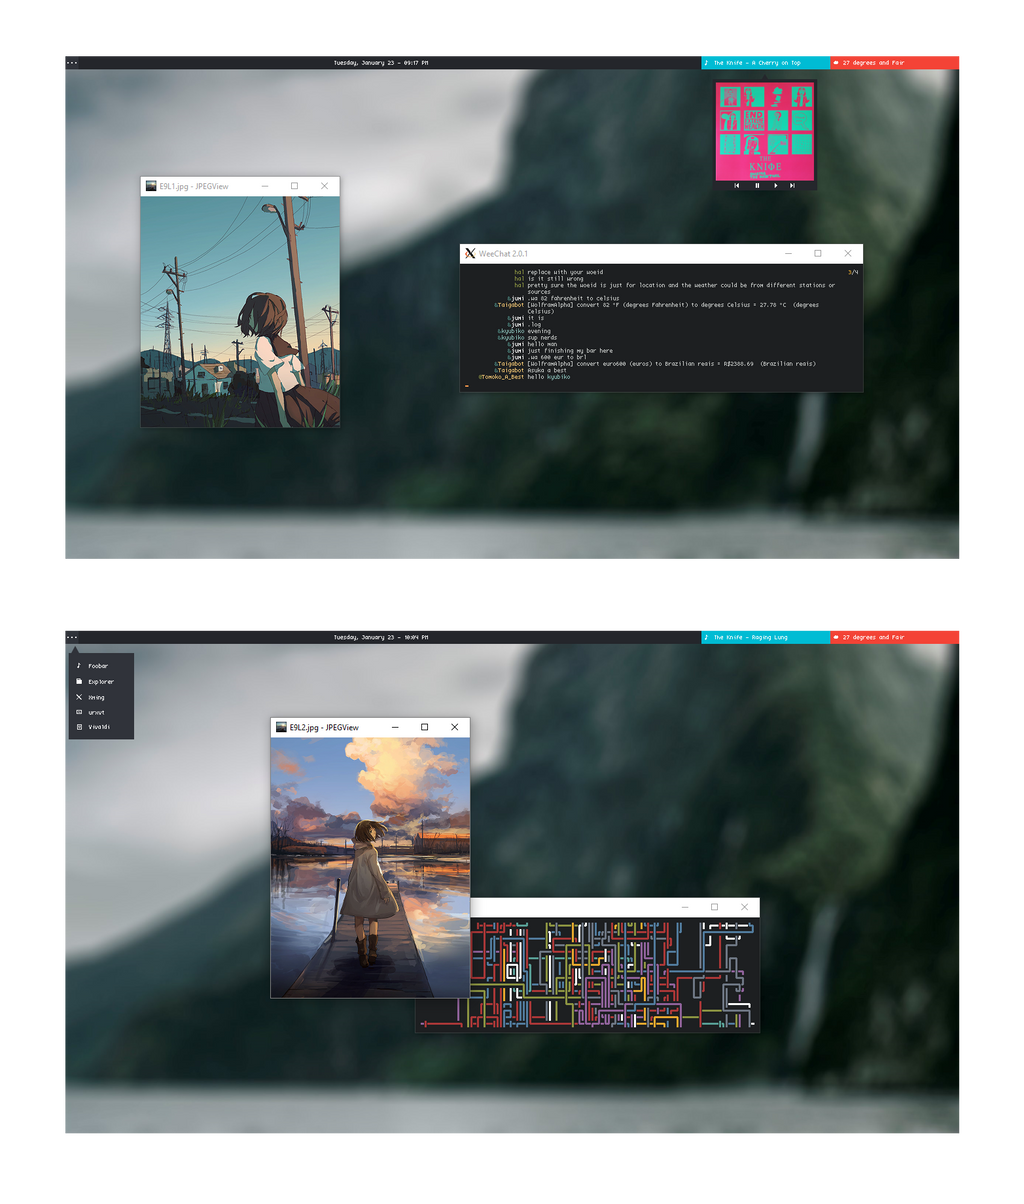The width and height of the screenshot is (1024, 1204).
Task: Click the cloud weather icon in the 09:17 PM bar
Action: pyautogui.click(x=836, y=63)
